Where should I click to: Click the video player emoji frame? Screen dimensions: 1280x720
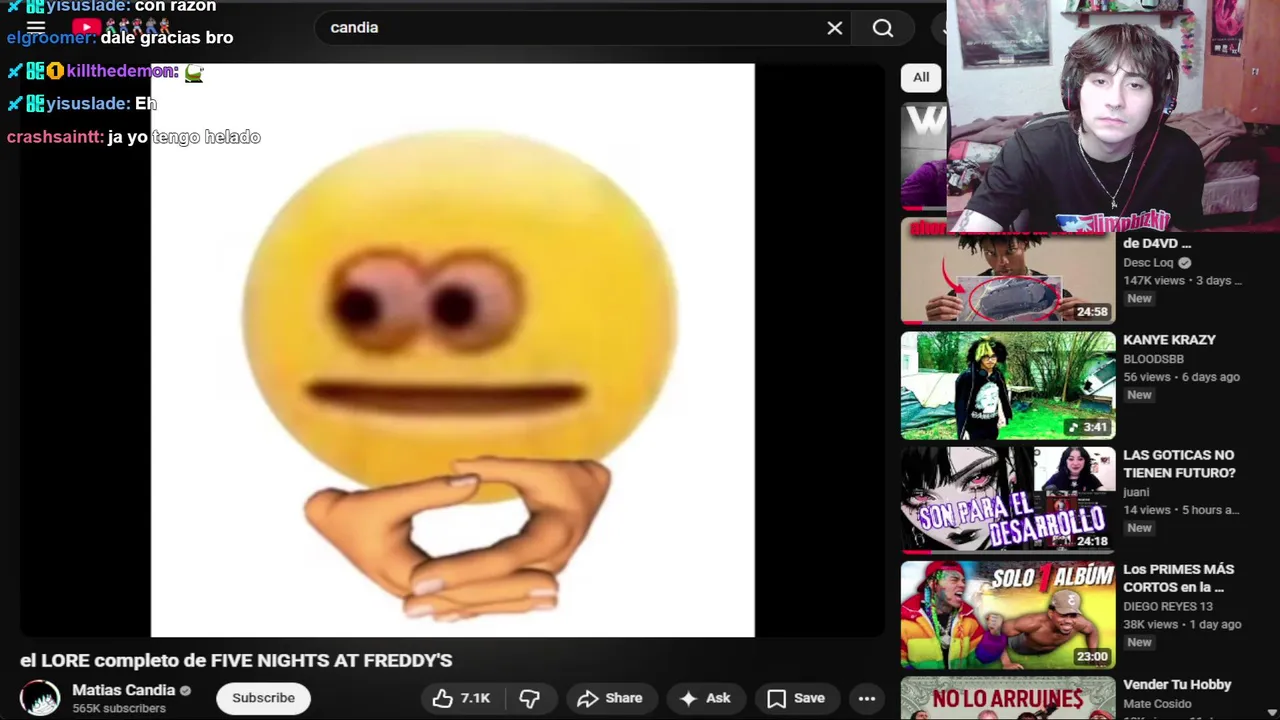(452, 350)
